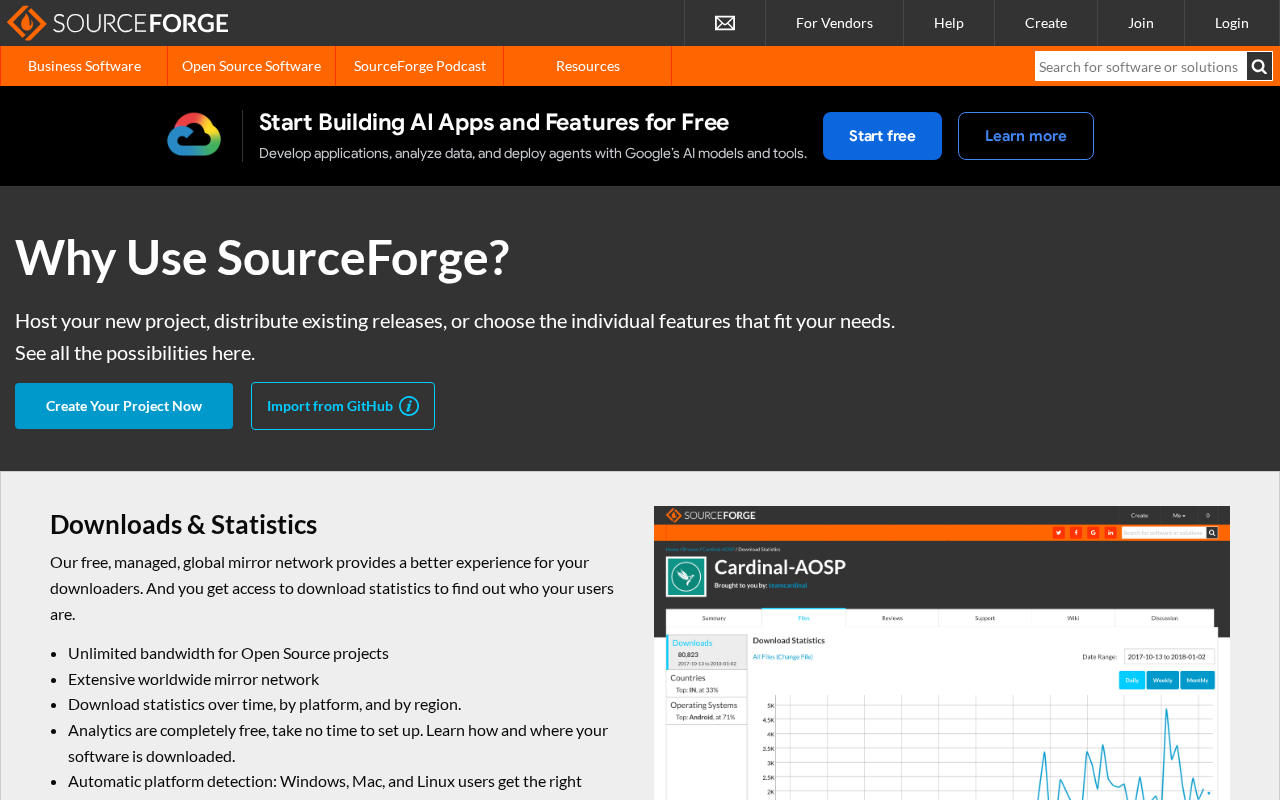Click the 'Automatic platform detection' bullet
Screen dimensions: 1280x800
[325, 781]
